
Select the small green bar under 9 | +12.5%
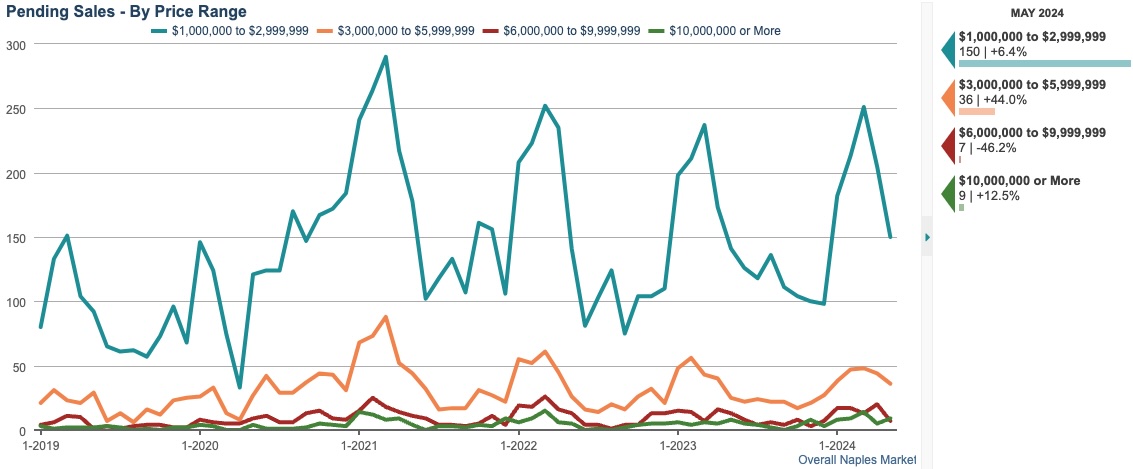point(961,207)
